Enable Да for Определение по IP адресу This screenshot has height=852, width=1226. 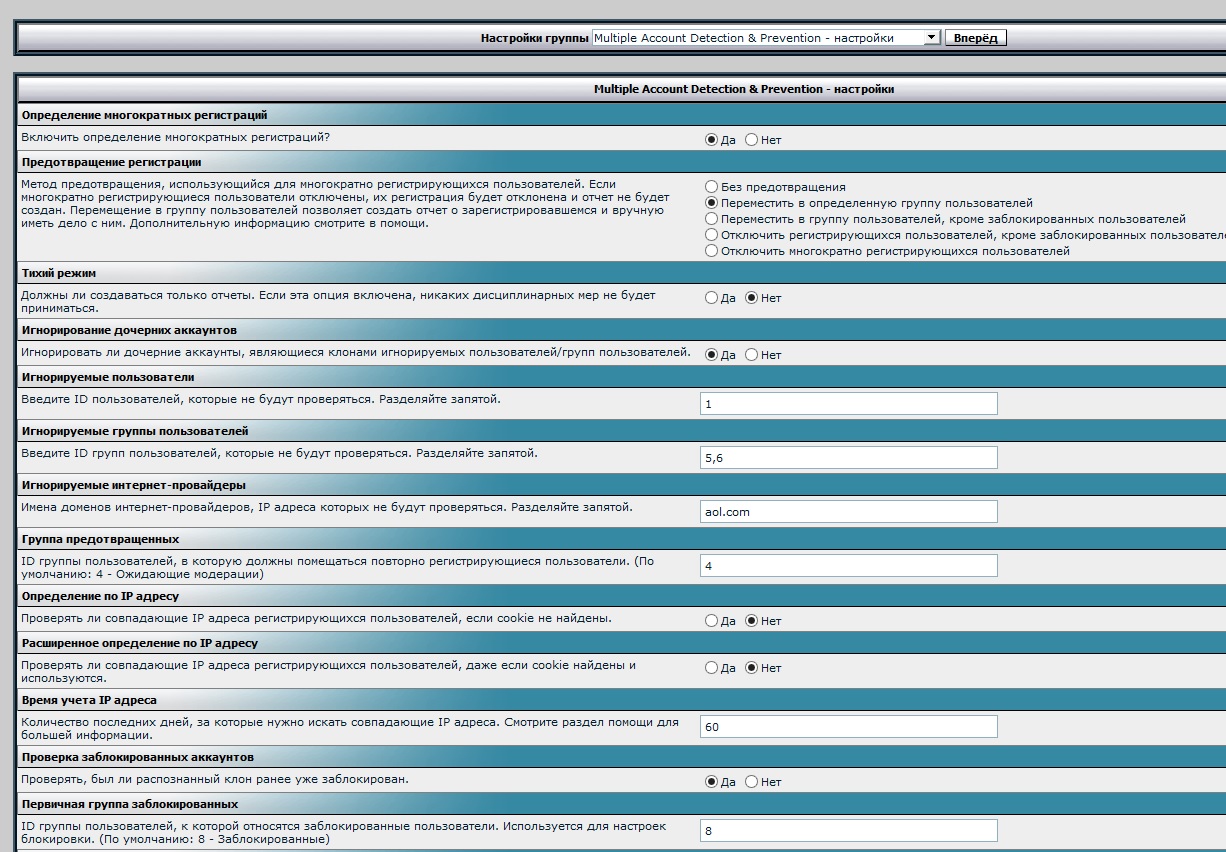(712, 621)
